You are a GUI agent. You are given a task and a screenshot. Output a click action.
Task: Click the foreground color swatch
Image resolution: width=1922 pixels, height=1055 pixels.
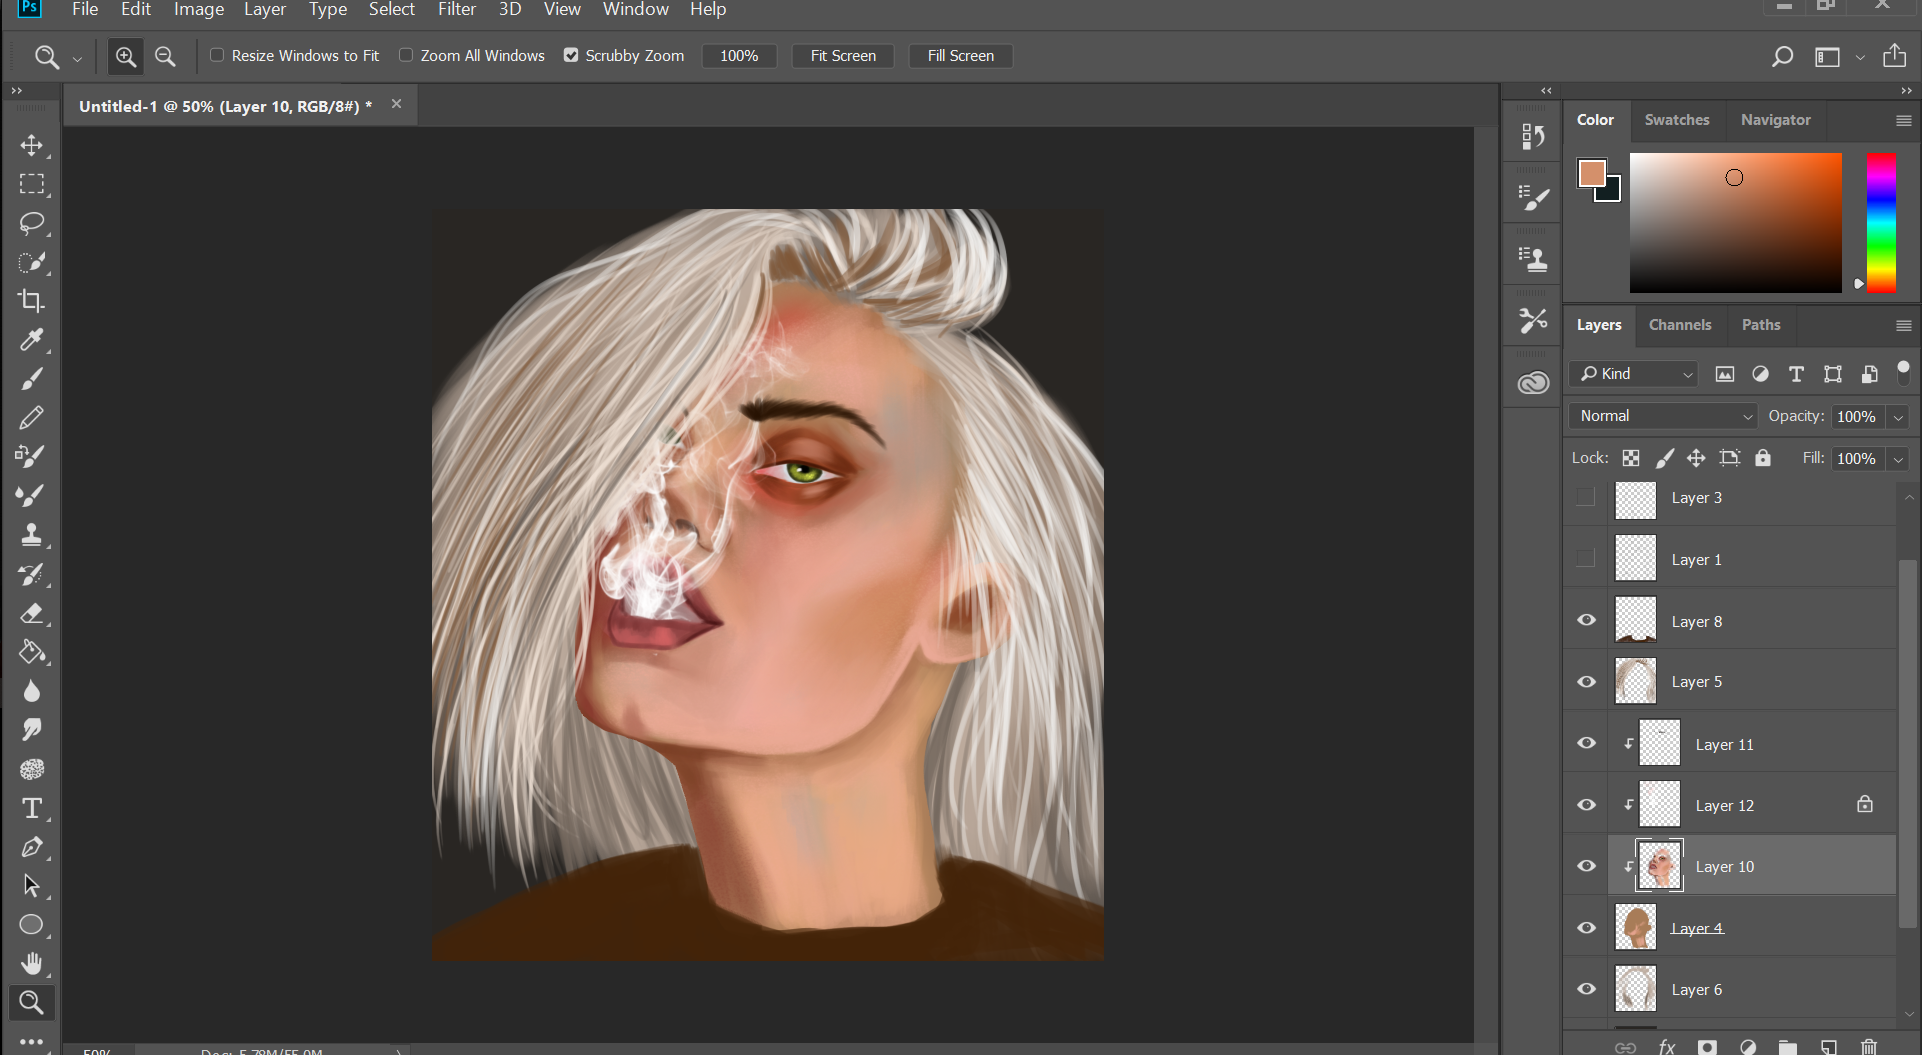coord(1590,172)
